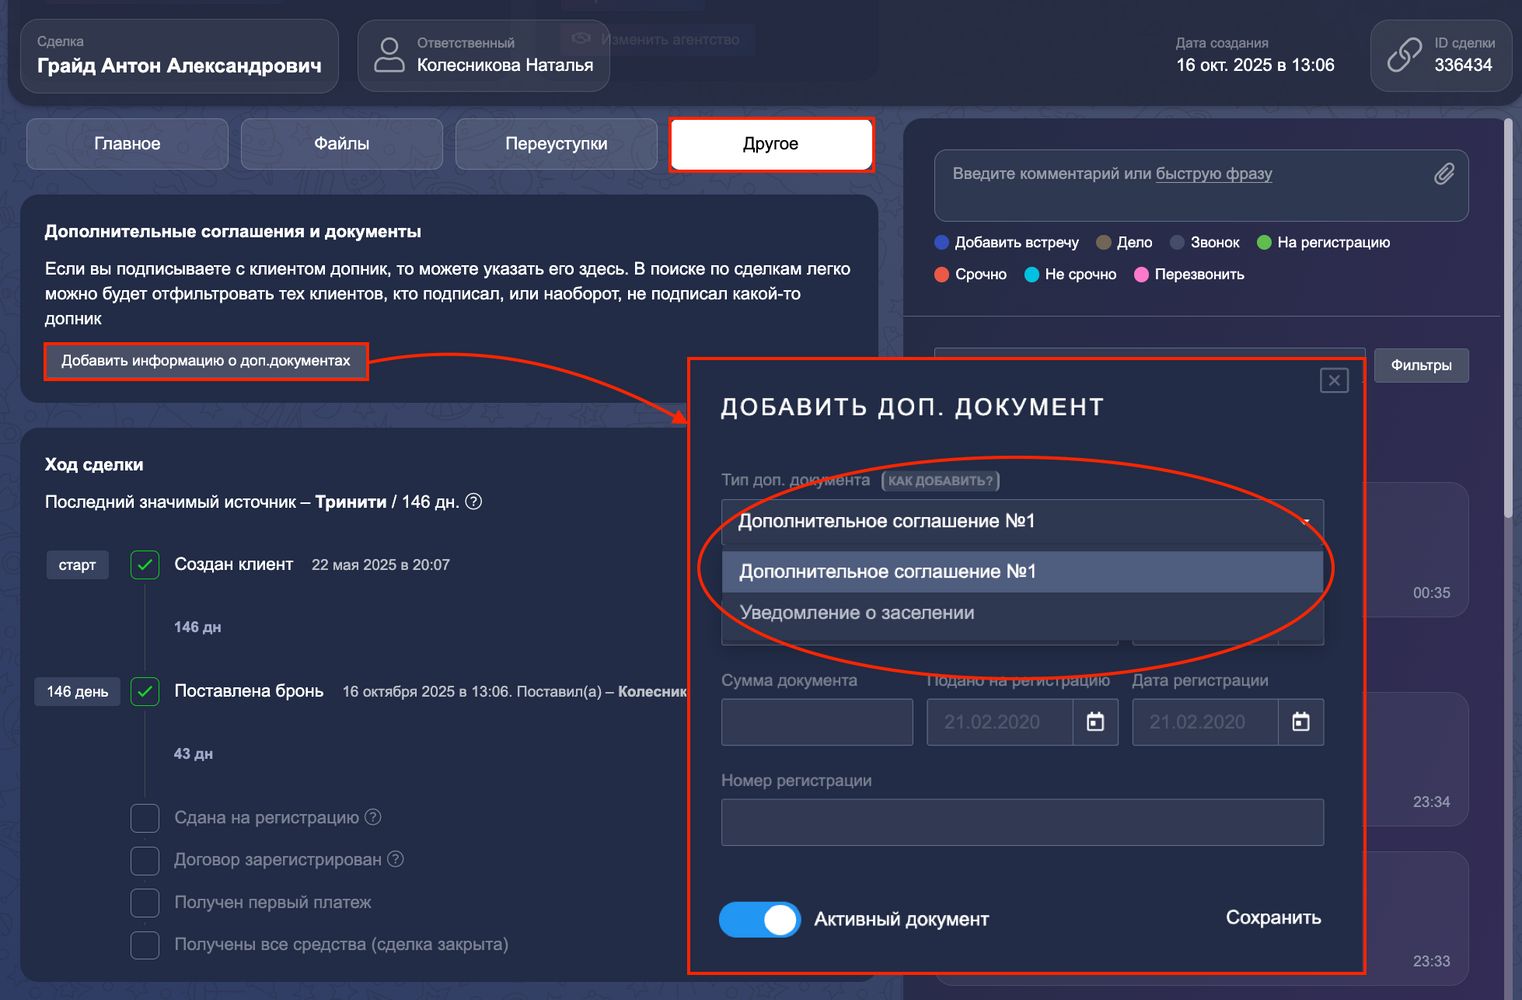This screenshot has width=1522, height=1000.
Task: Select the gray Звонок tag
Action: point(1204,242)
